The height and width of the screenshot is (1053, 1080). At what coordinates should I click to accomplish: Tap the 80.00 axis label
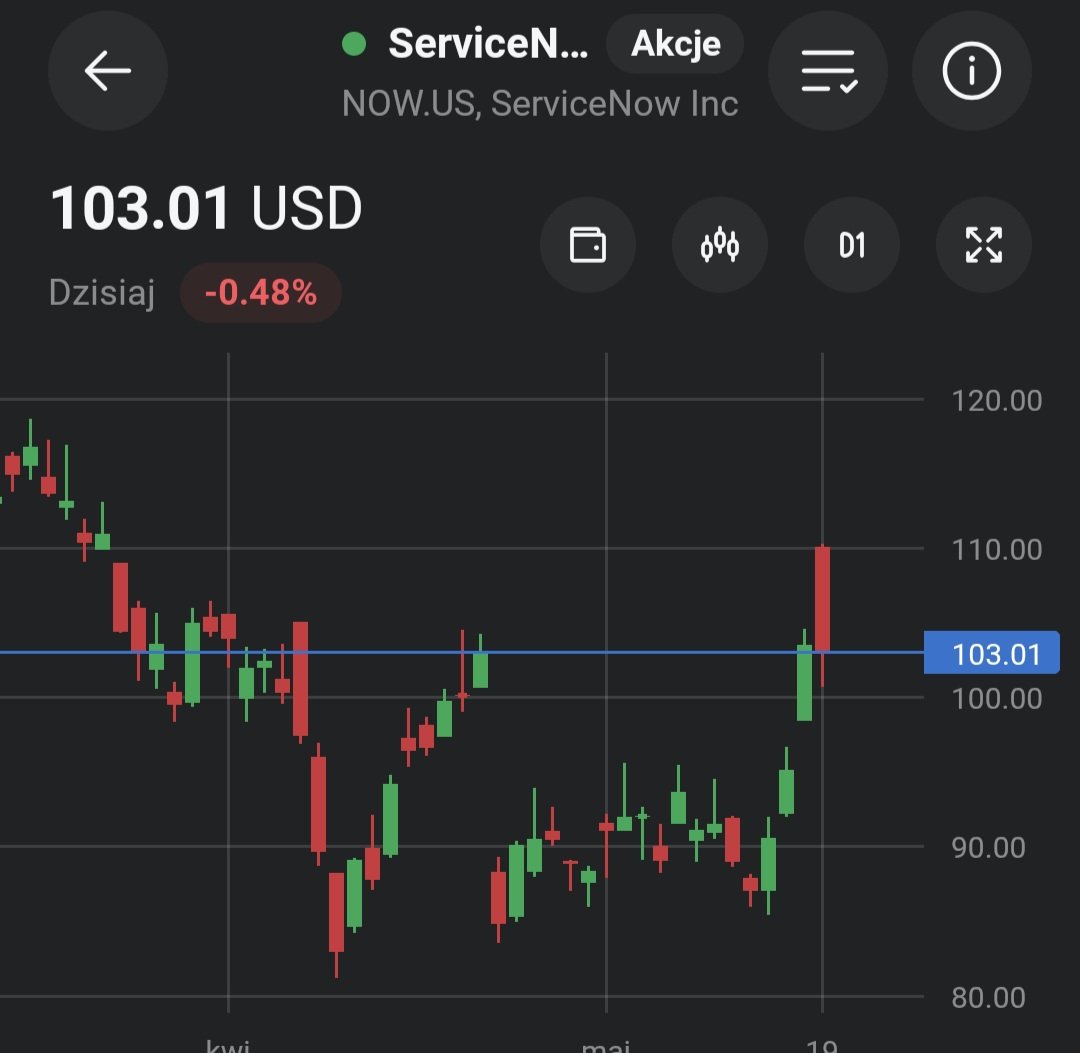click(x=988, y=997)
